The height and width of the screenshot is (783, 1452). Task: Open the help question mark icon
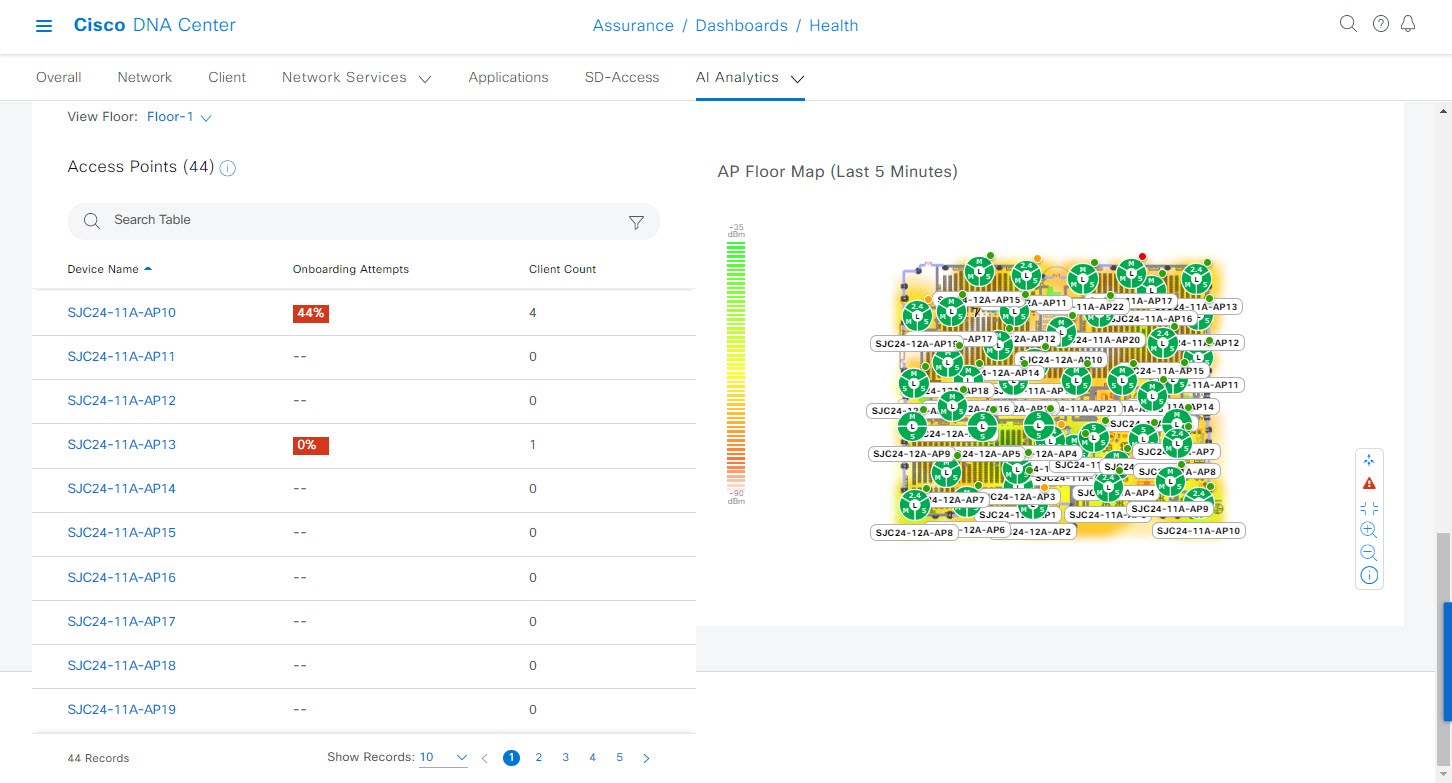[1381, 24]
